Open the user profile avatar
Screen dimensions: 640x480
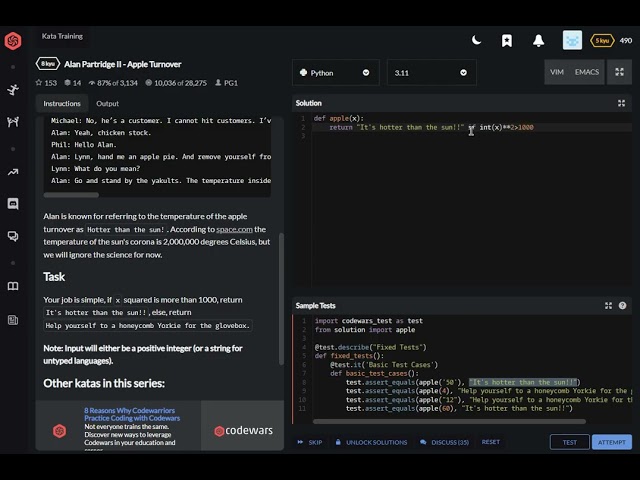coord(572,40)
